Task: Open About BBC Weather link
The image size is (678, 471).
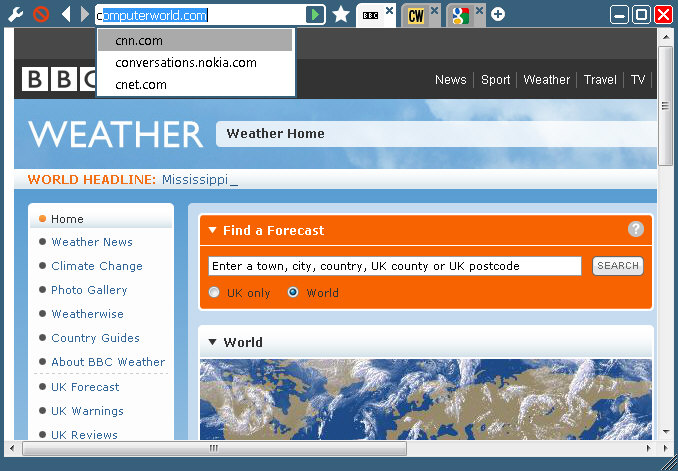Action: 108,362
